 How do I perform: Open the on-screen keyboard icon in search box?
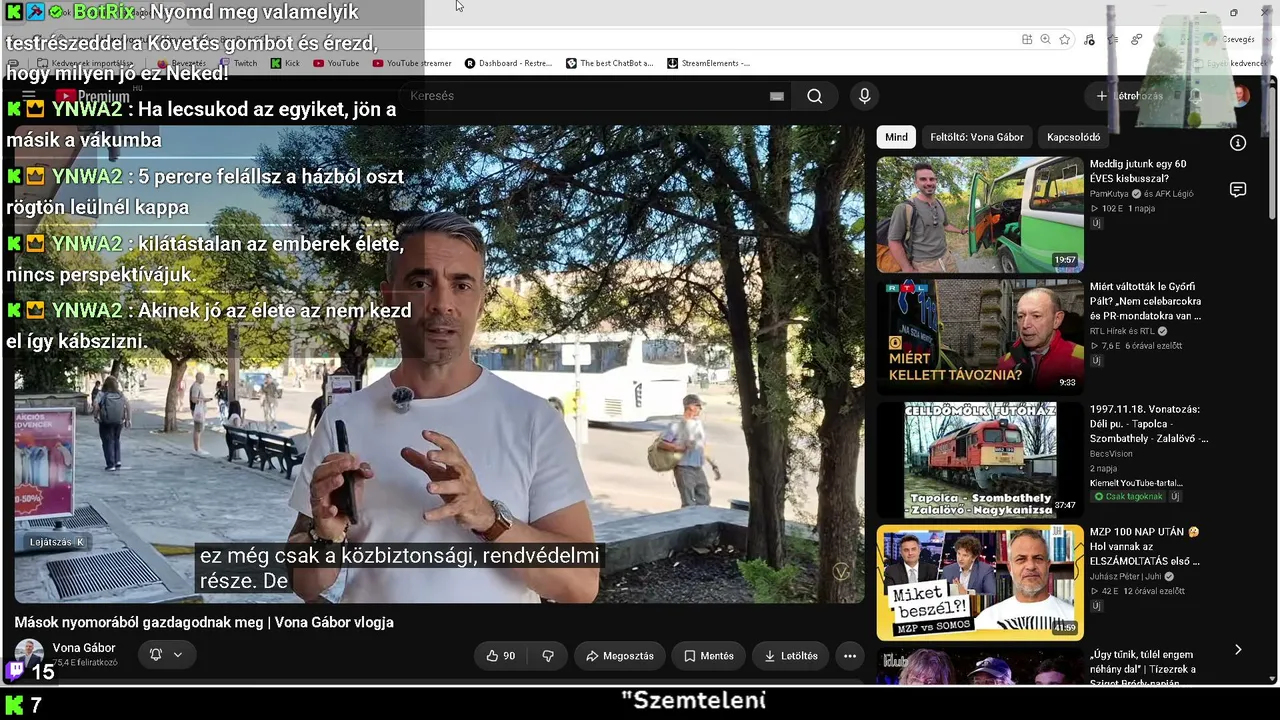point(777,96)
